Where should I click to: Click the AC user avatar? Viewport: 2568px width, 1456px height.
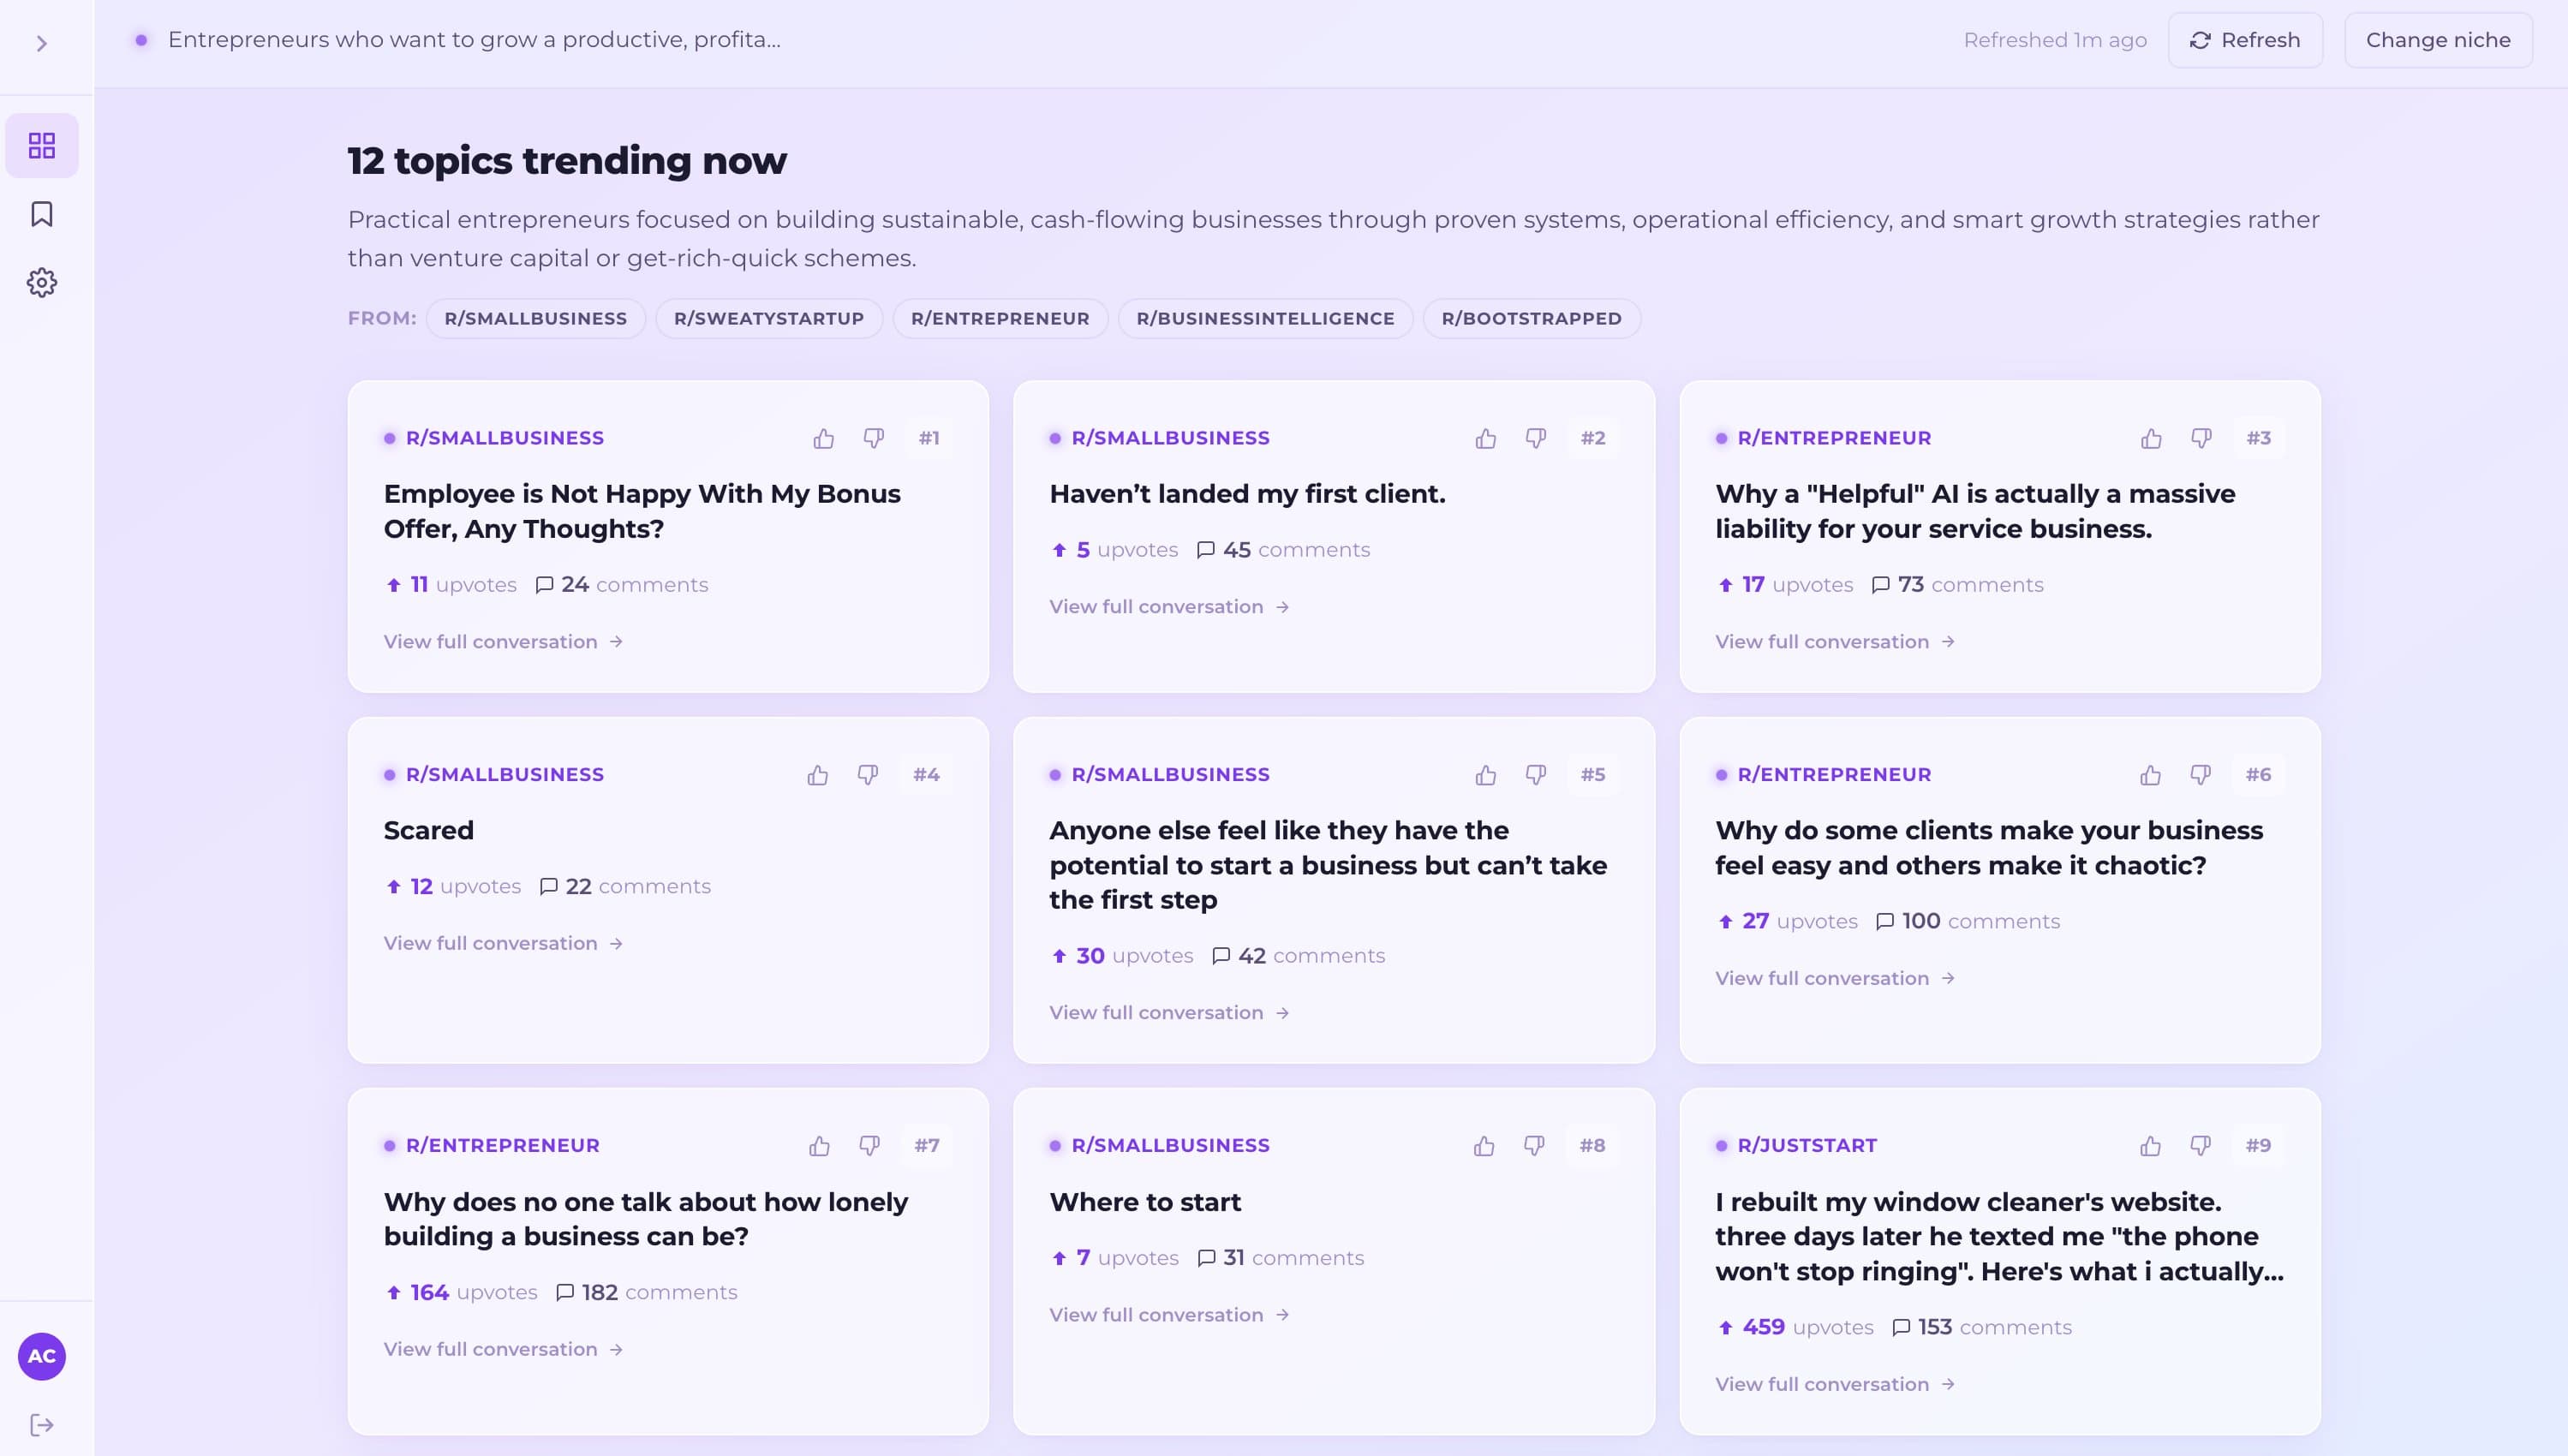pos(42,1356)
